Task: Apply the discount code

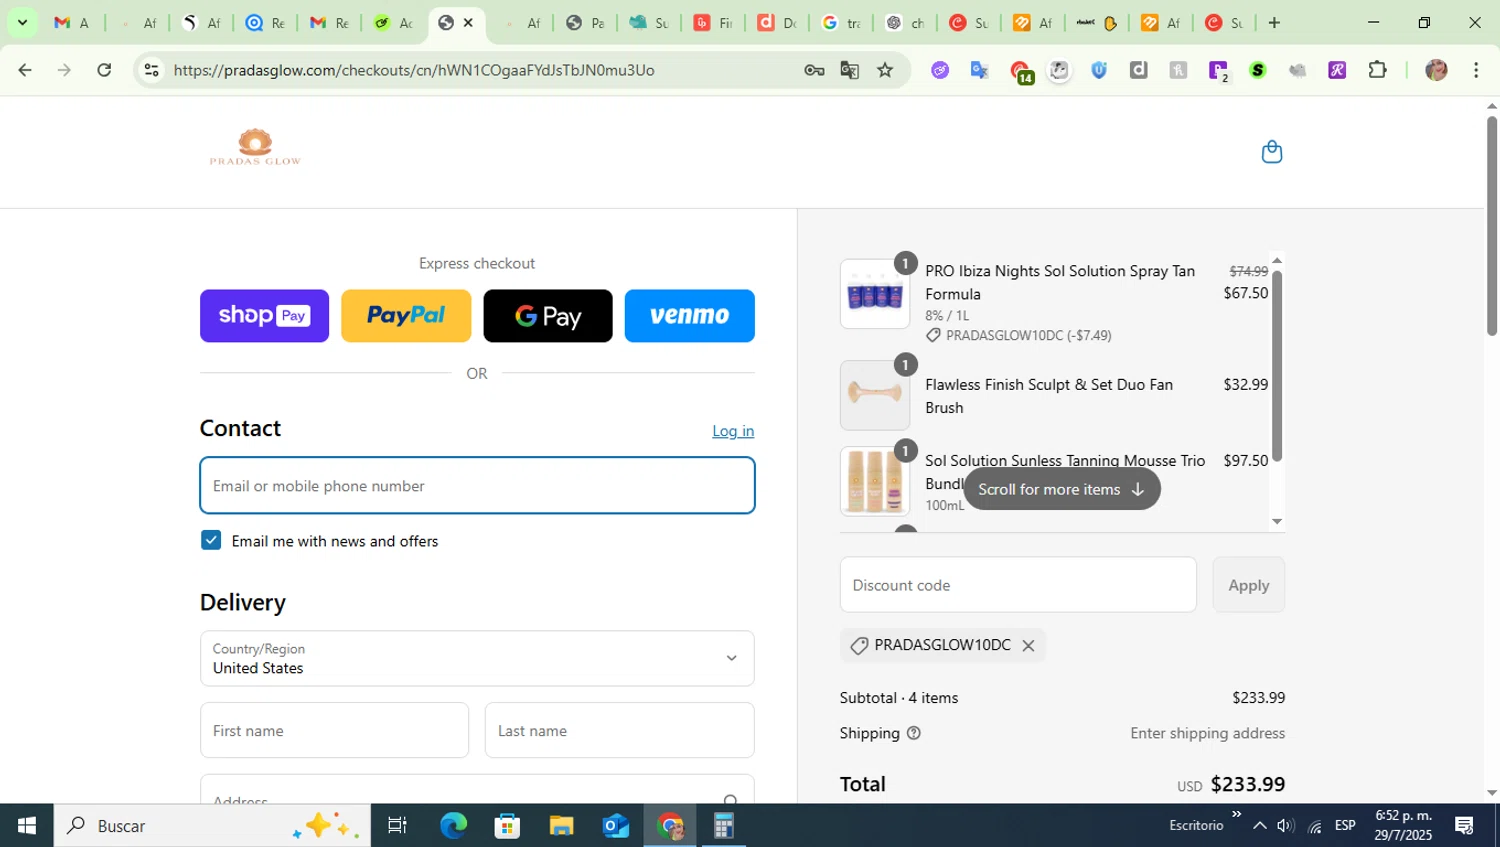Action: click(1249, 585)
